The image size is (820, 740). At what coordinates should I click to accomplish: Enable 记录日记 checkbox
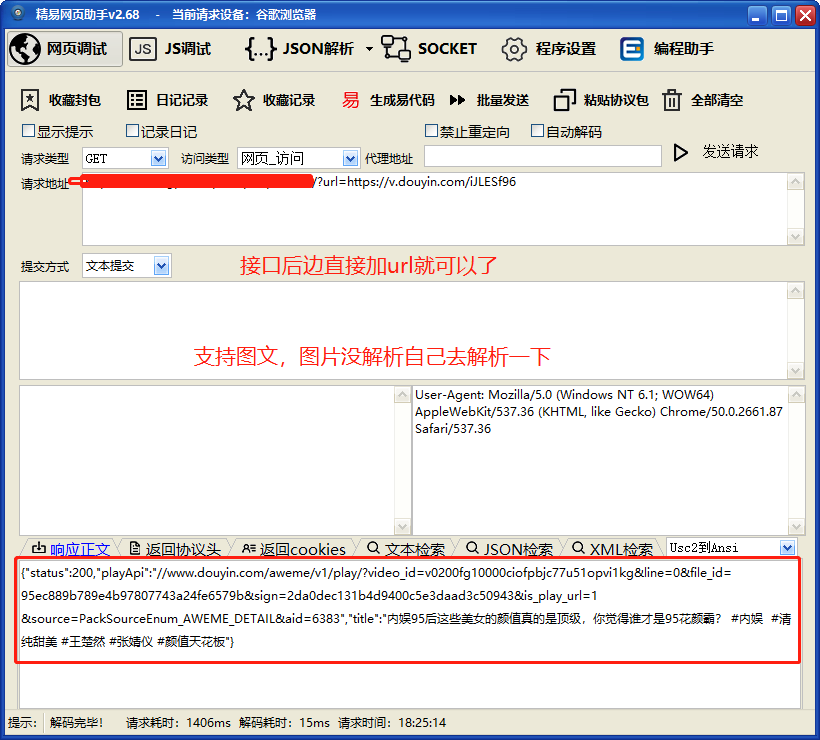132,131
